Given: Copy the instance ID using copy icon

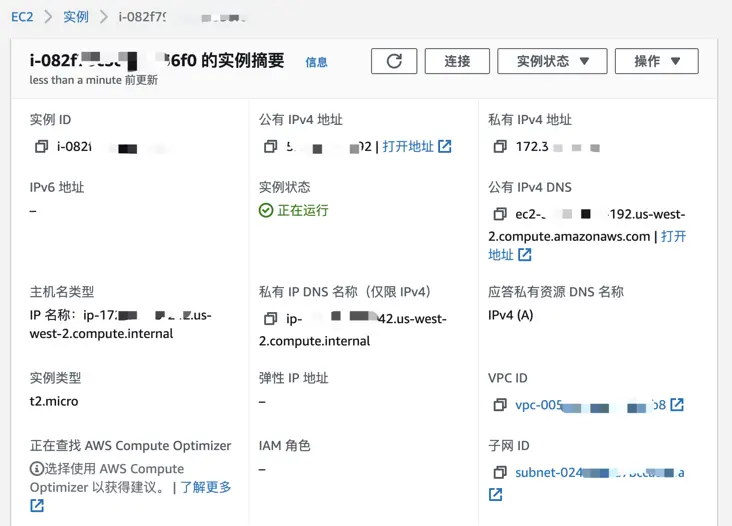Looking at the screenshot, I should tap(41, 147).
